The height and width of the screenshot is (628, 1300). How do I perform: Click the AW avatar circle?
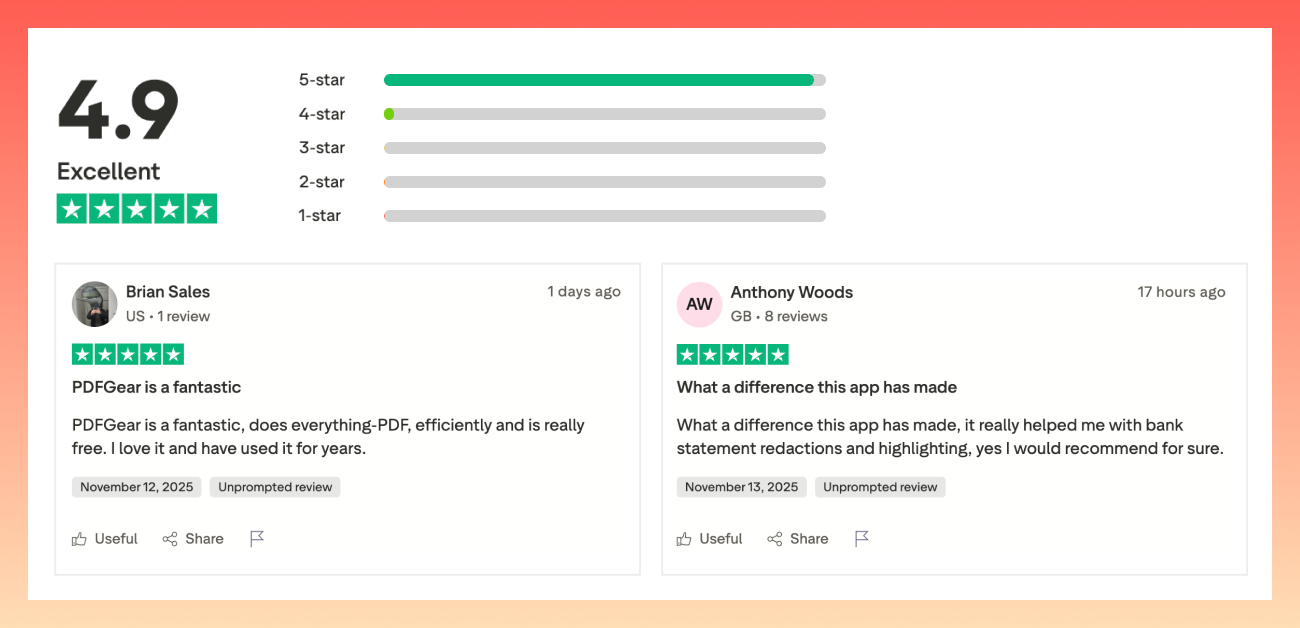[x=700, y=304]
